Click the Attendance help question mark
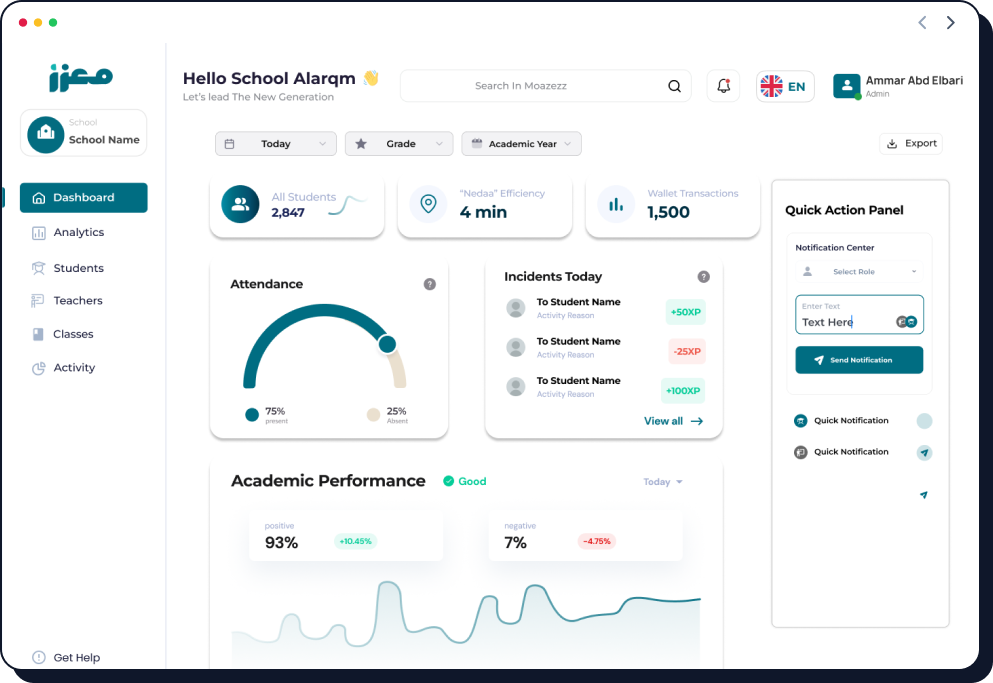This screenshot has height=683, width=993. point(430,284)
